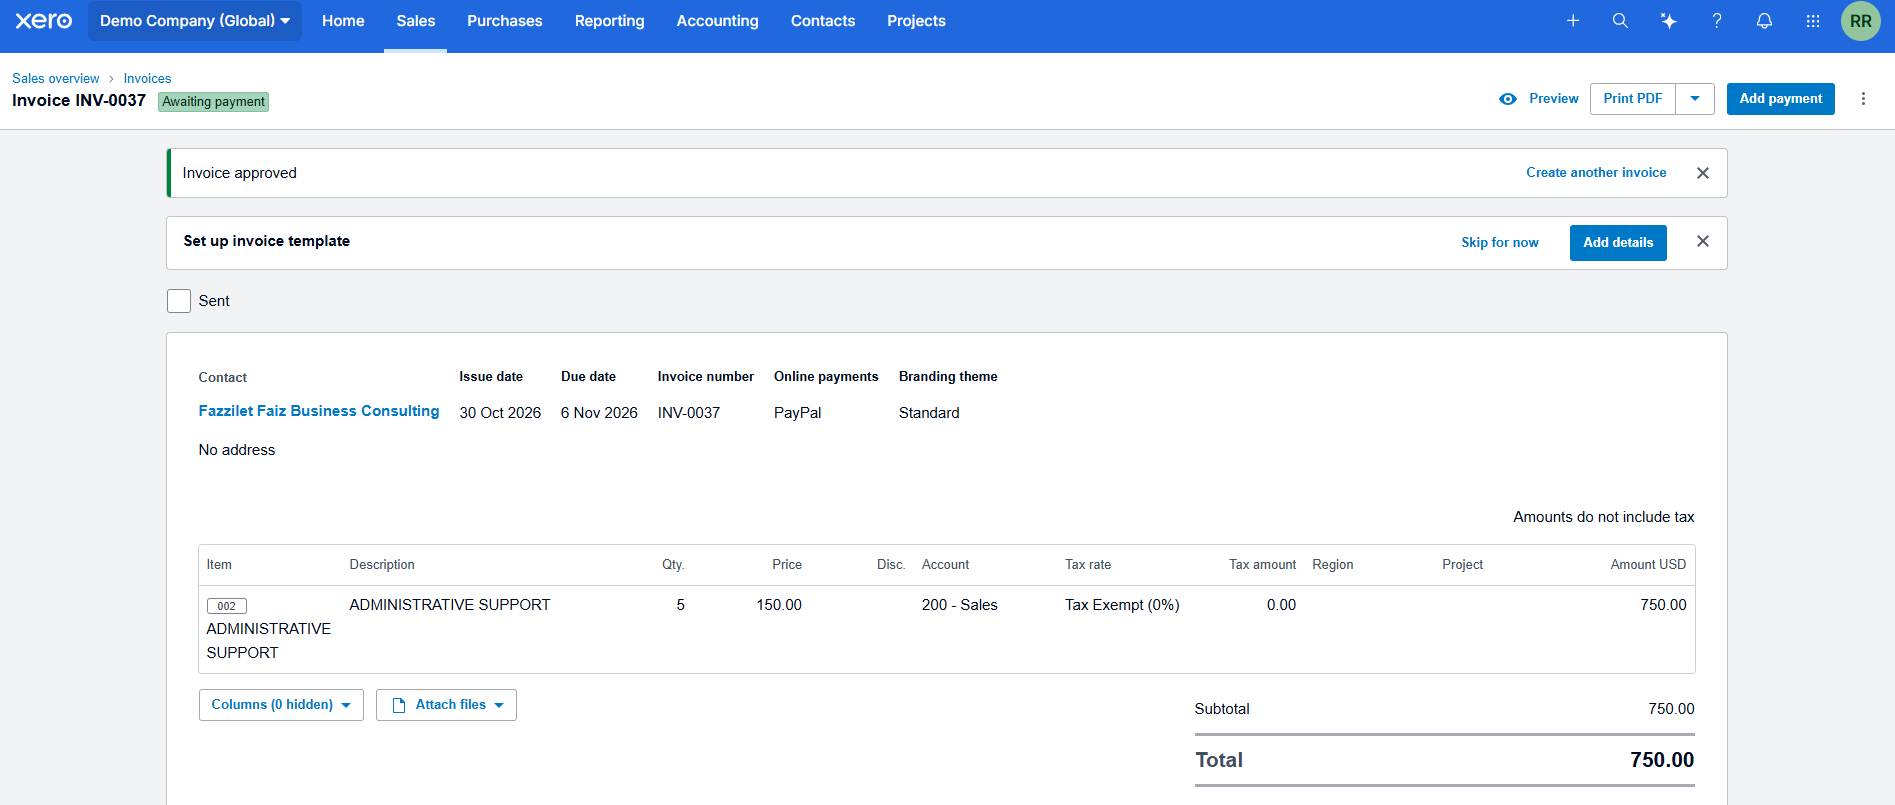Screen dimensions: 1895x805
Task: Open invoice options three-dot menu
Action: pos(1863,99)
